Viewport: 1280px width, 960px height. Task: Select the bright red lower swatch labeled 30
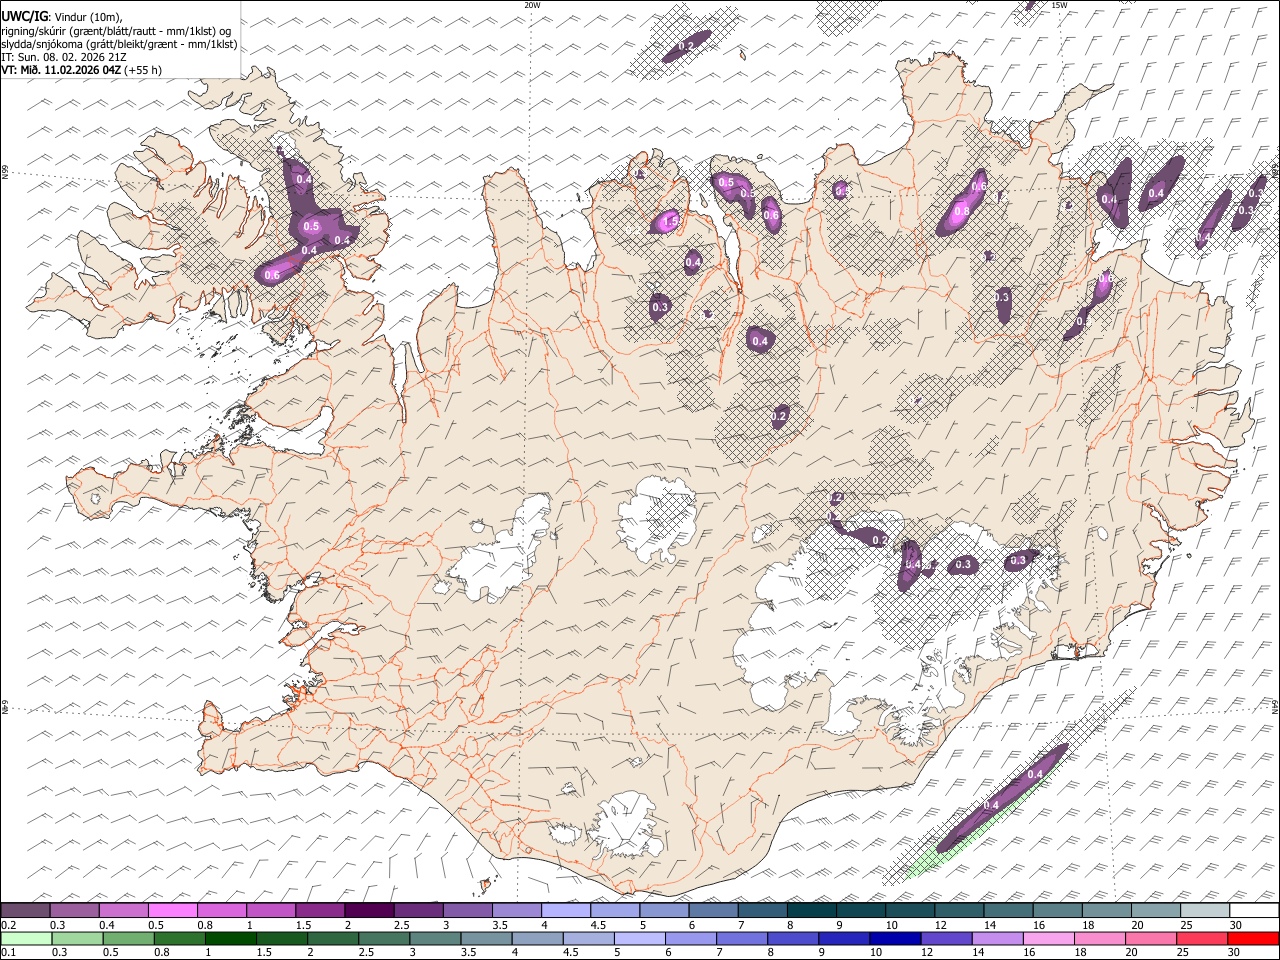(x=1252, y=938)
